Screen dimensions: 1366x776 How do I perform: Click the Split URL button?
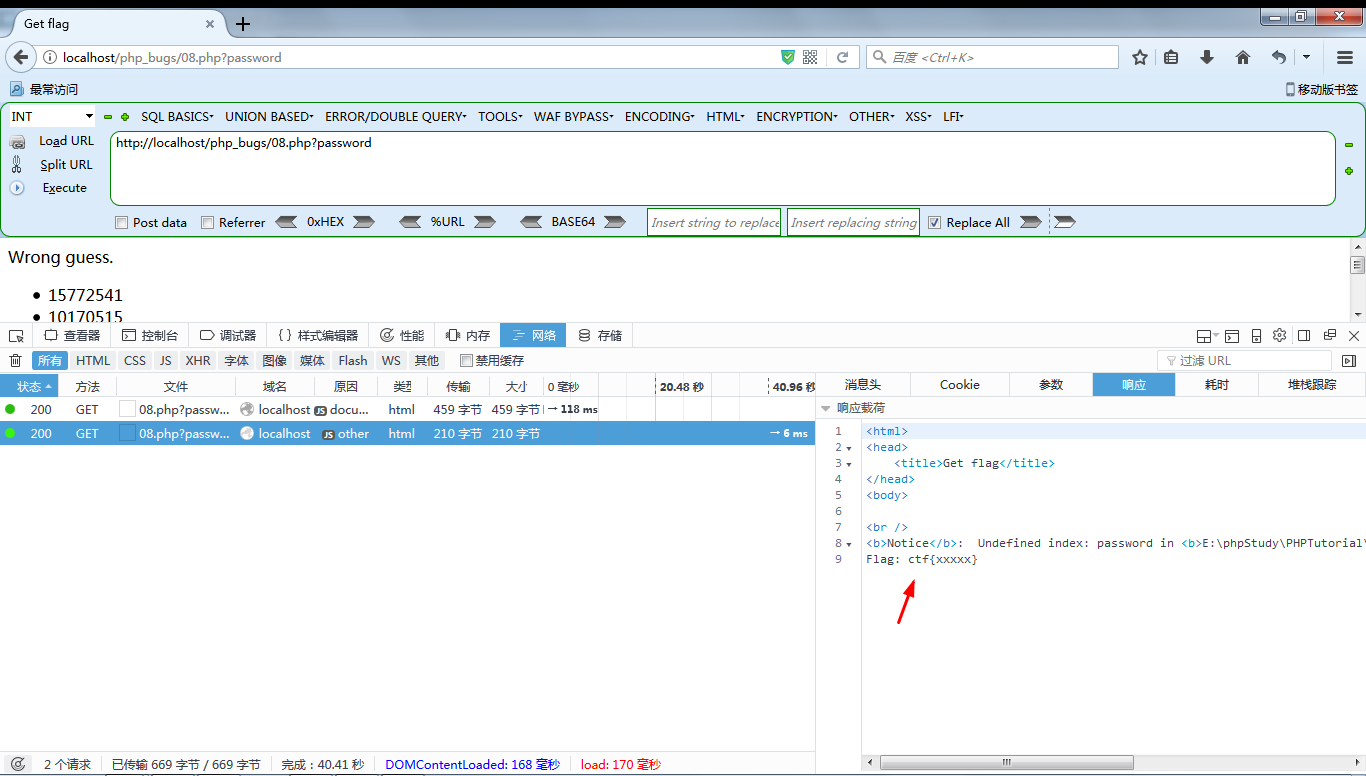[66, 165]
